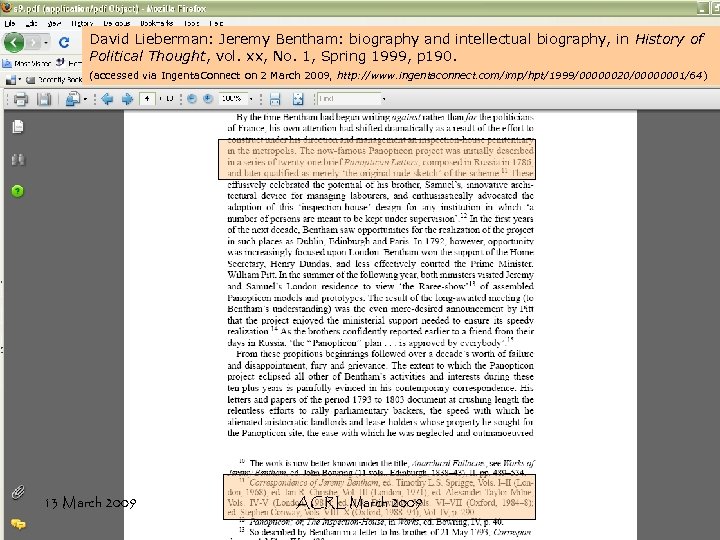
Task: Open the History menu
Action: coord(82,23)
